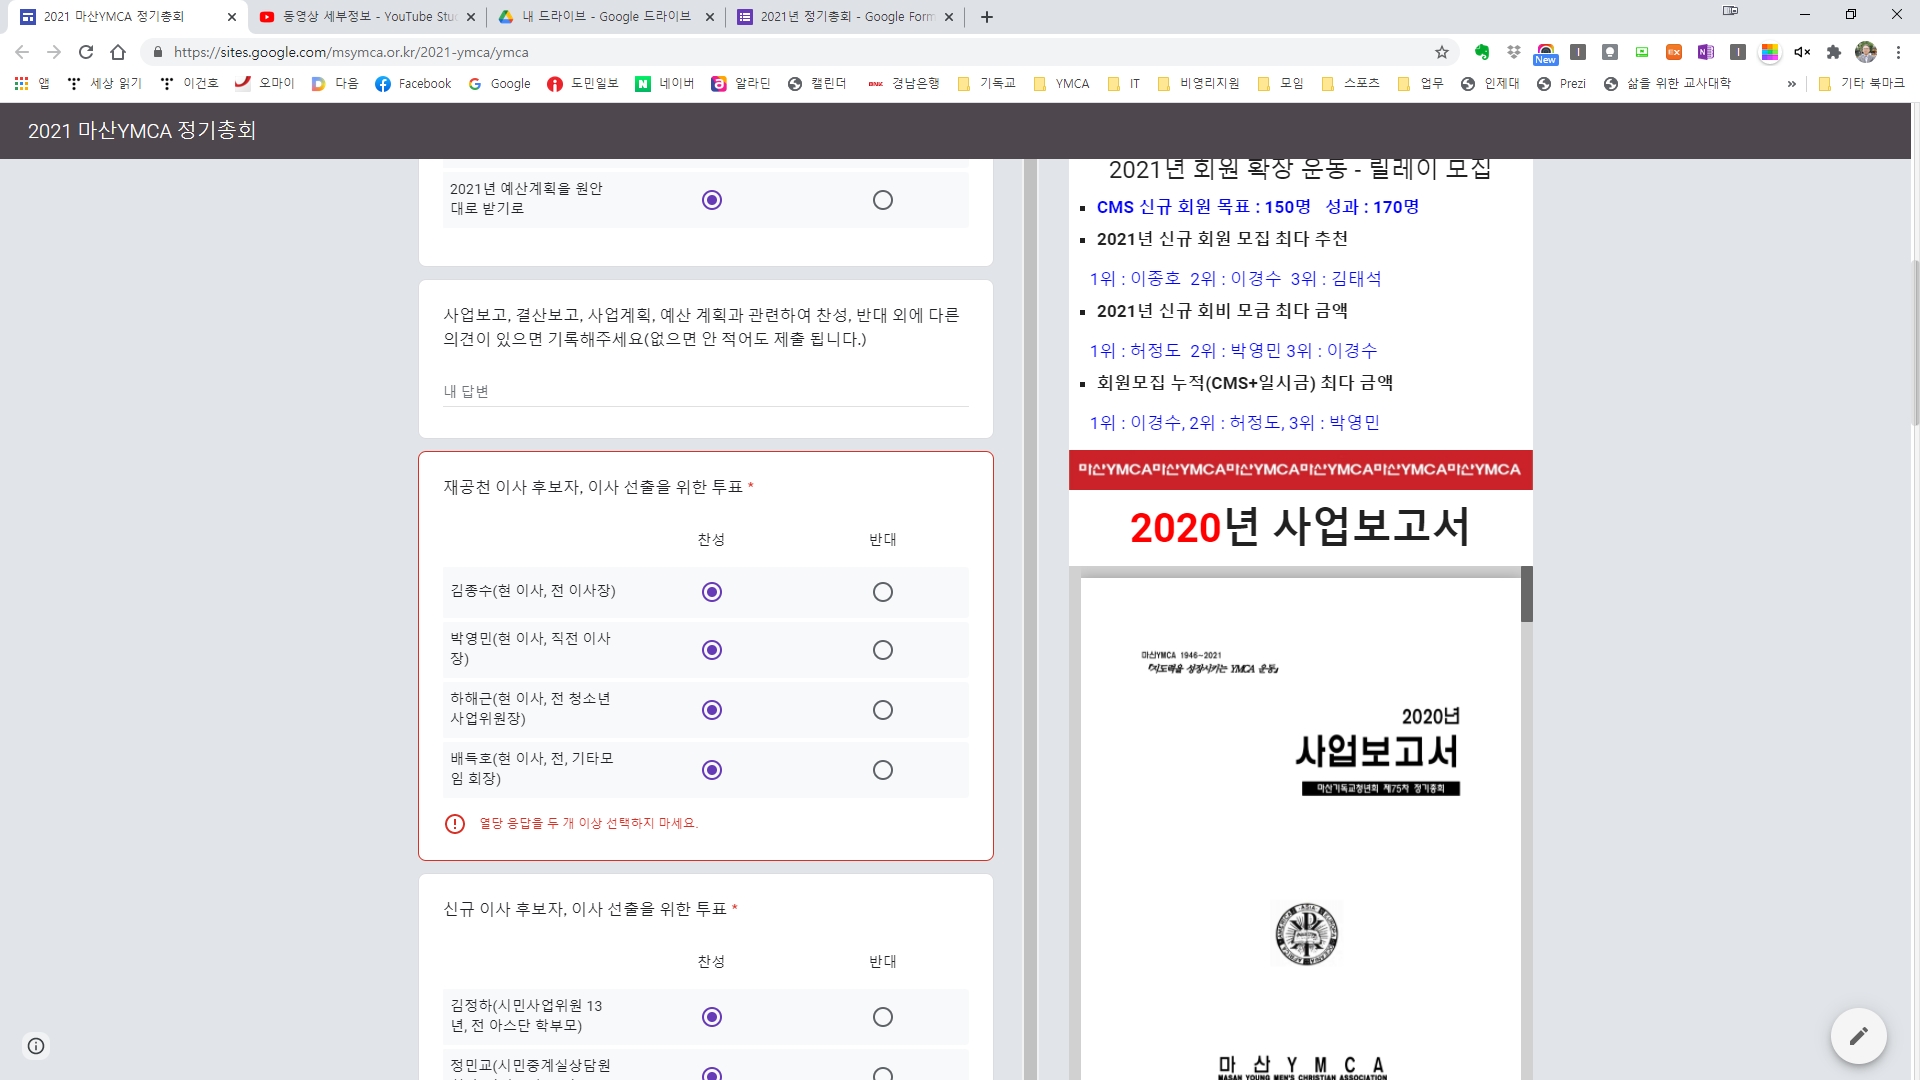Open the Chrome three-dot menu
This screenshot has width=1920, height=1080.
point(1898,52)
